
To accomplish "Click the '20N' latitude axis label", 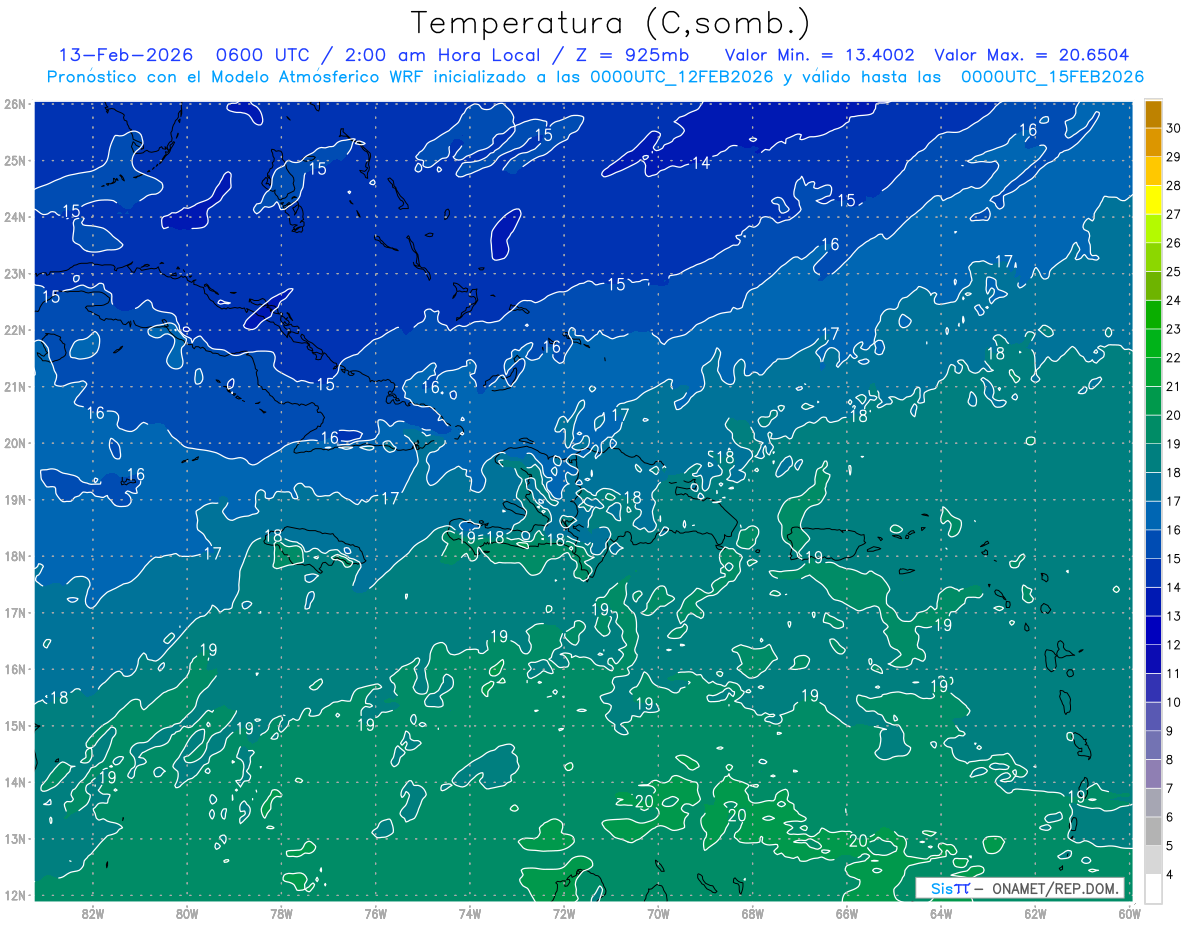I will click(15, 443).
